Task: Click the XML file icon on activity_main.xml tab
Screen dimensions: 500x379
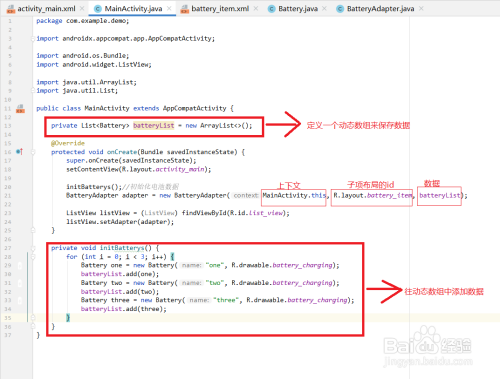Action: point(11,9)
